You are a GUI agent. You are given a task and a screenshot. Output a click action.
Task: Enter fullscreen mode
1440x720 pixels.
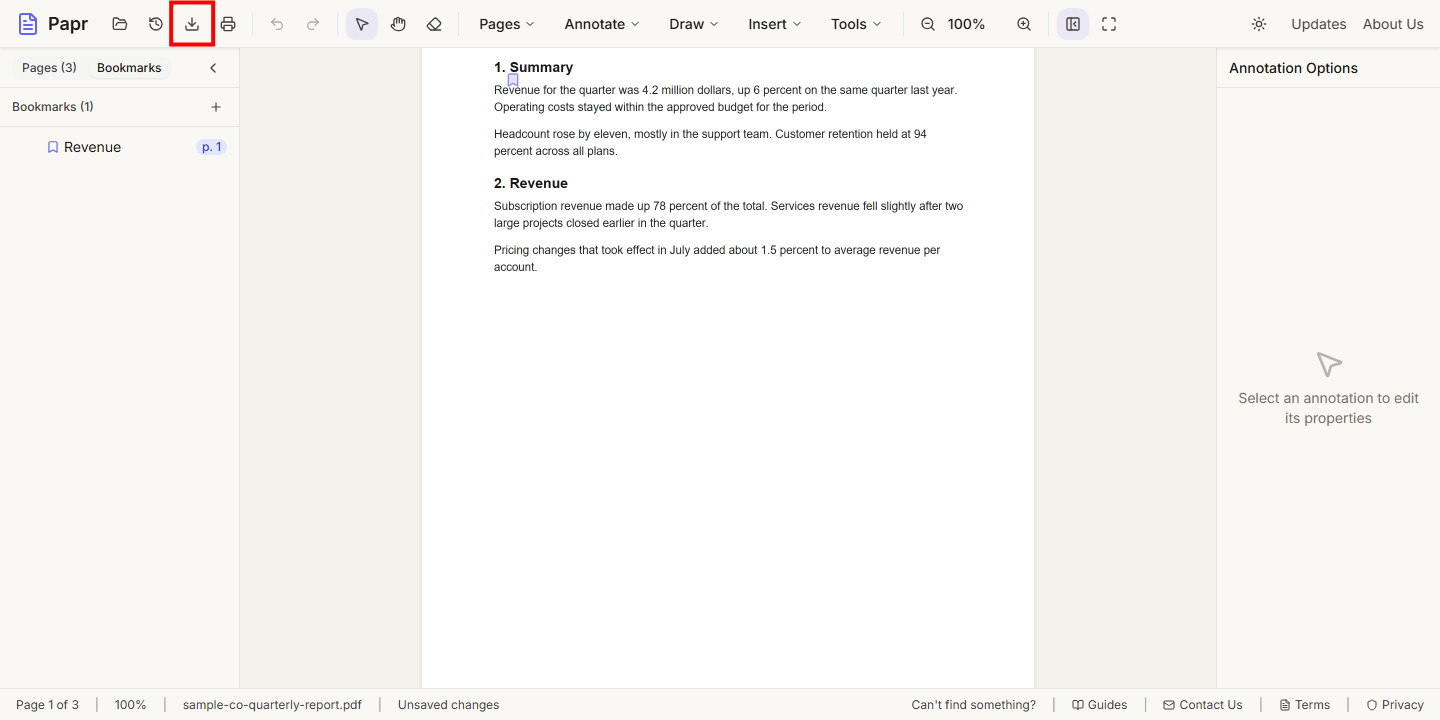coord(1109,24)
